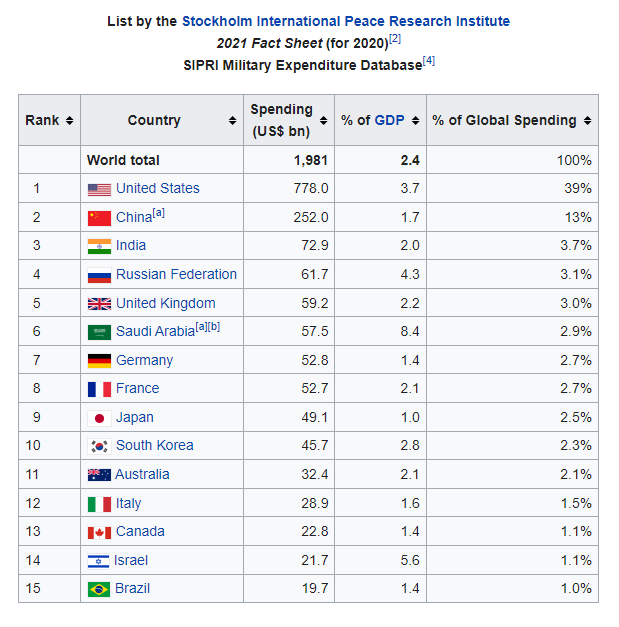The width and height of the screenshot is (619, 627).
Task: Open citation reference [2] after Fact Sheet
Action: pos(395,39)
